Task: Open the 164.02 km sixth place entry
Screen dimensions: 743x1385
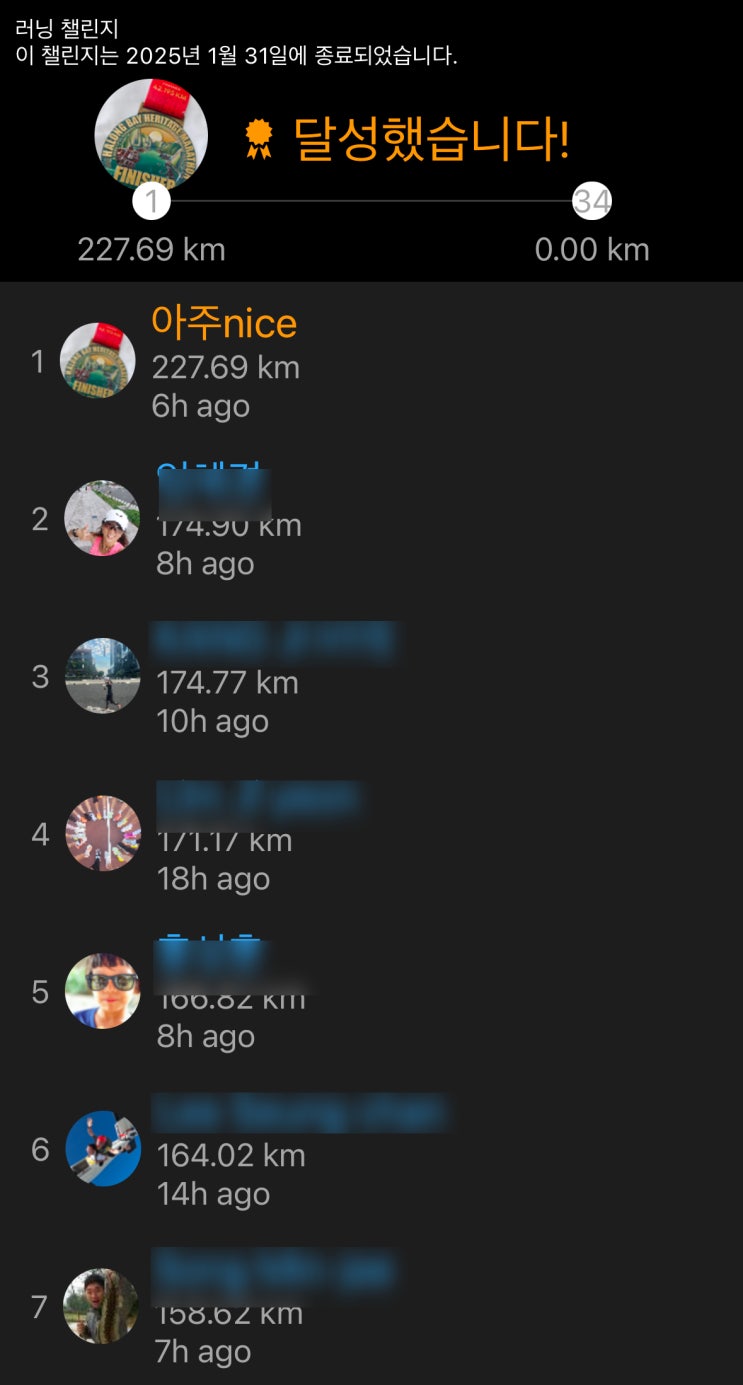Action: [231, 1156]
